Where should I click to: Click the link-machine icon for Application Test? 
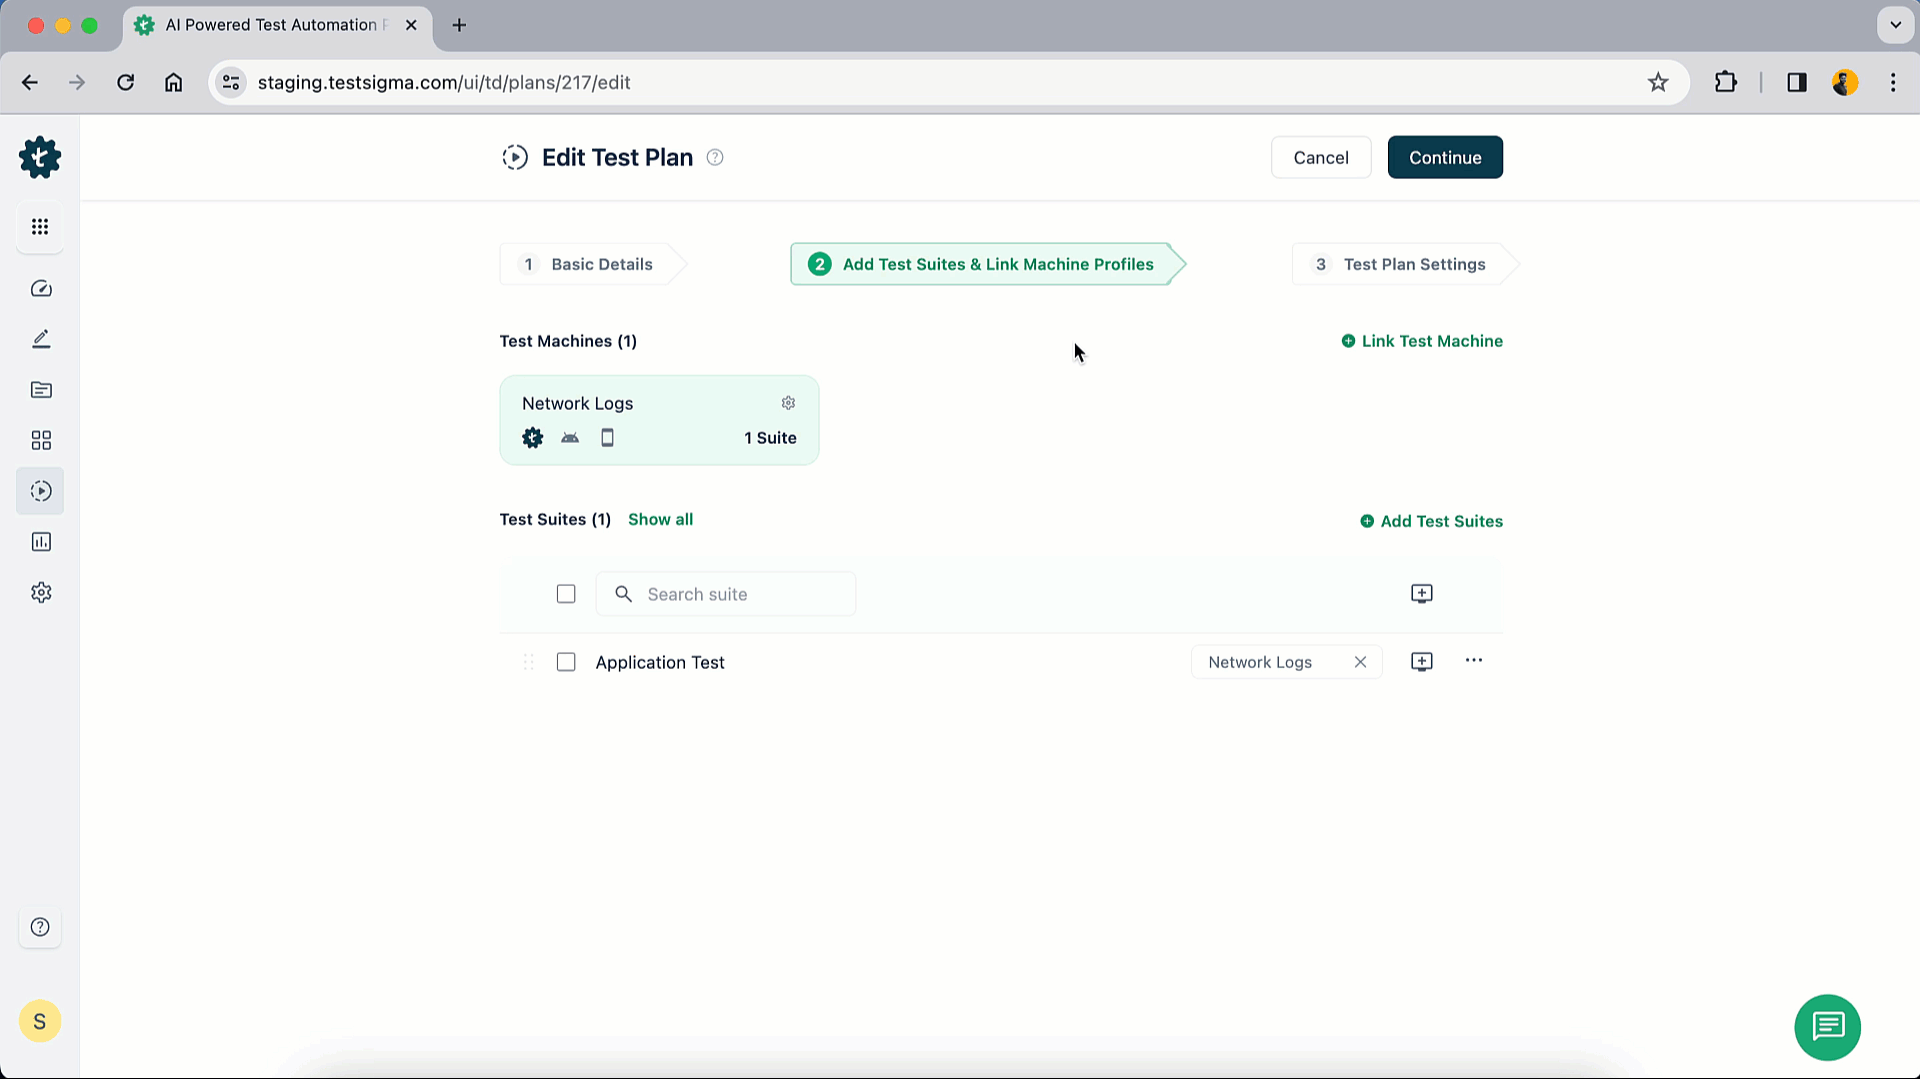pos(1421,662)
